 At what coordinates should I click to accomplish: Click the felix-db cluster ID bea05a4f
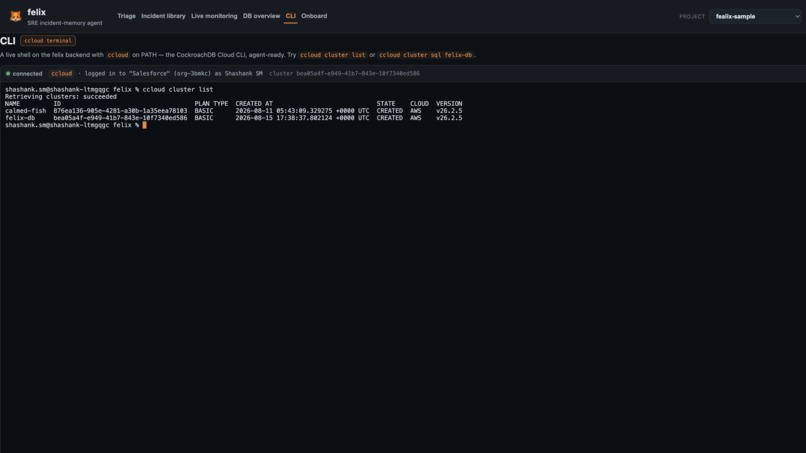coord(120,118)
